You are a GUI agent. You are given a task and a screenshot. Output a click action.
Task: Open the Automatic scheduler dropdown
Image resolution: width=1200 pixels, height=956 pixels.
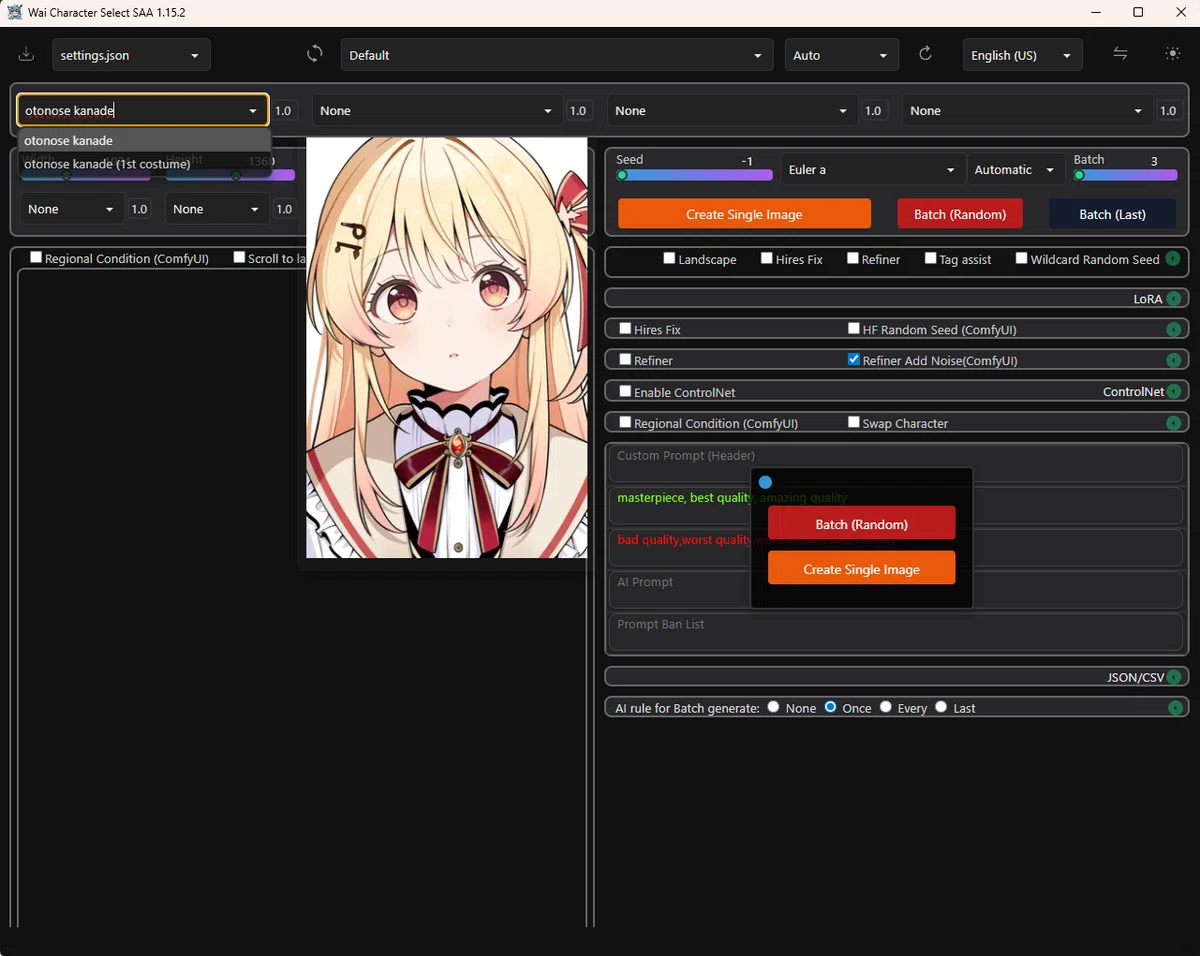tap(1015, 170)
